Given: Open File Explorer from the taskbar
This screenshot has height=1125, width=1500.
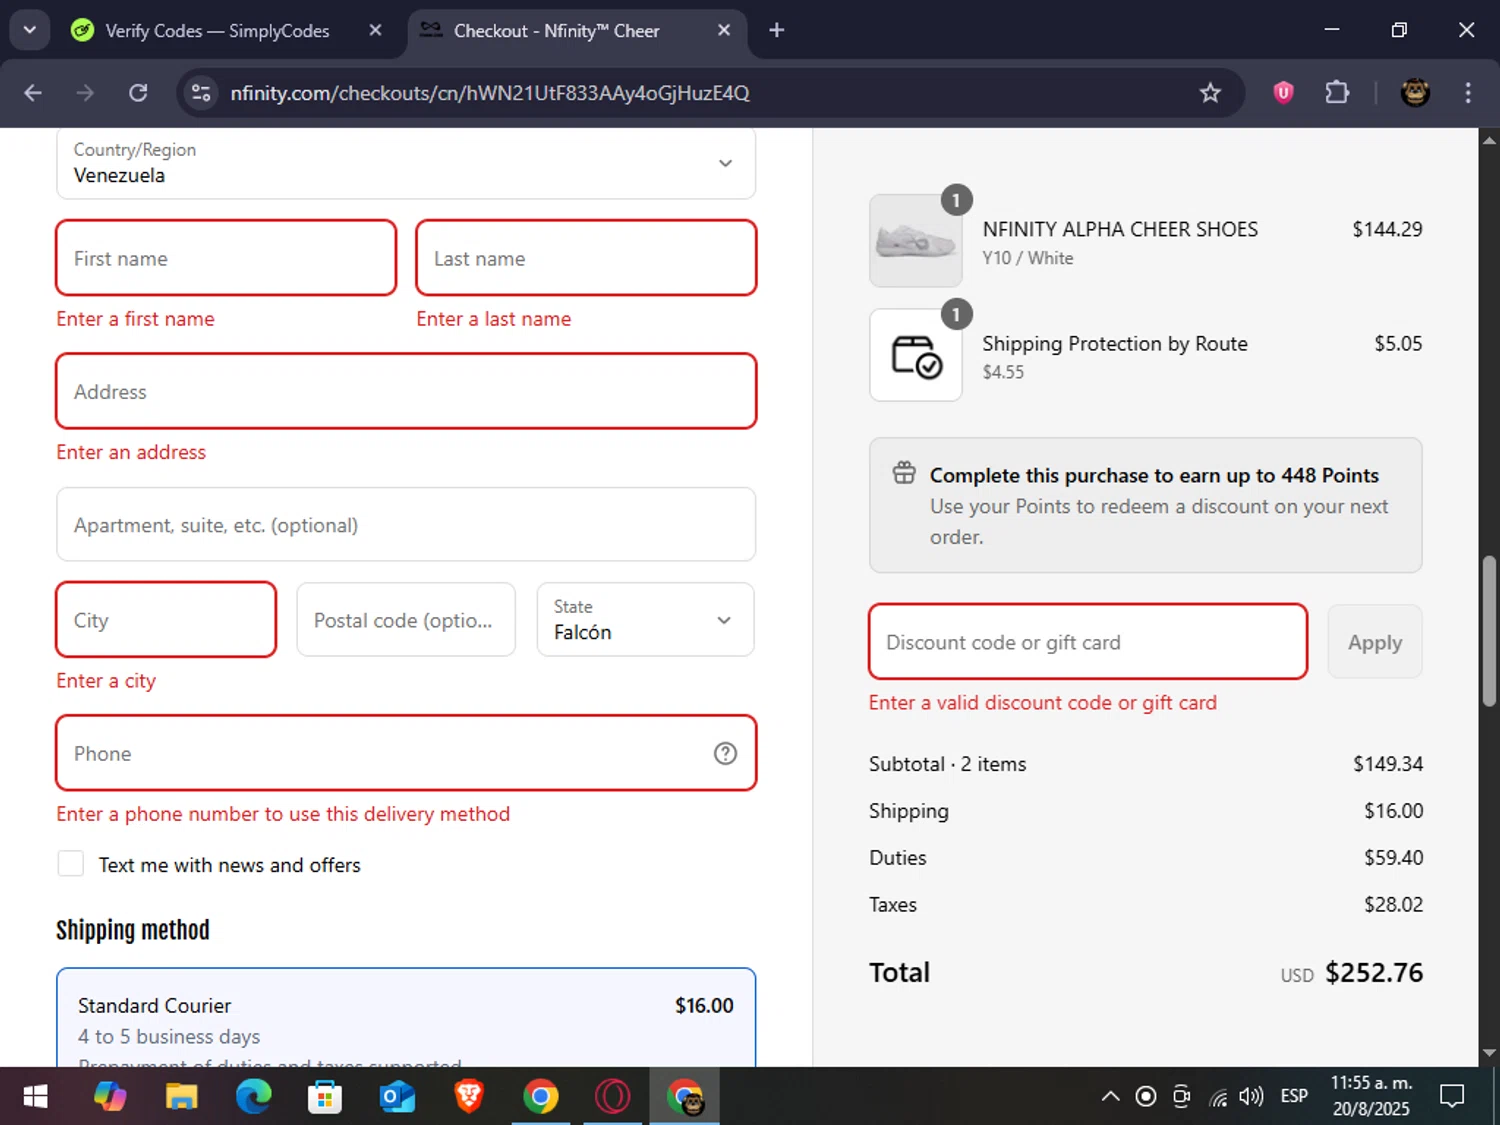Looking at the screenshot, I should click(x=181, y=1097).
